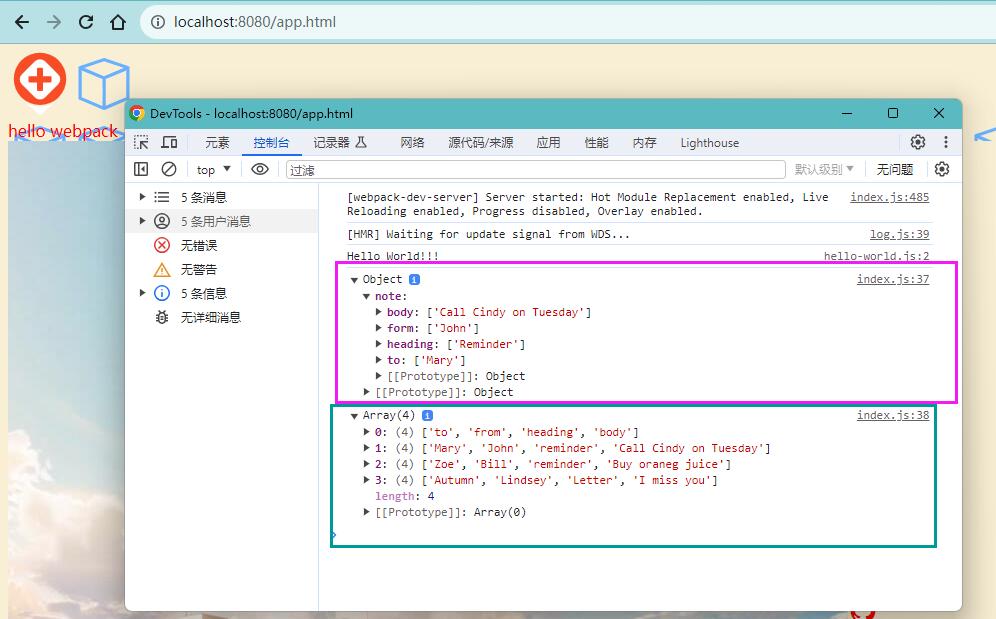Click the Hello World!!! console message
996x619 pixels.
point(393,256)
